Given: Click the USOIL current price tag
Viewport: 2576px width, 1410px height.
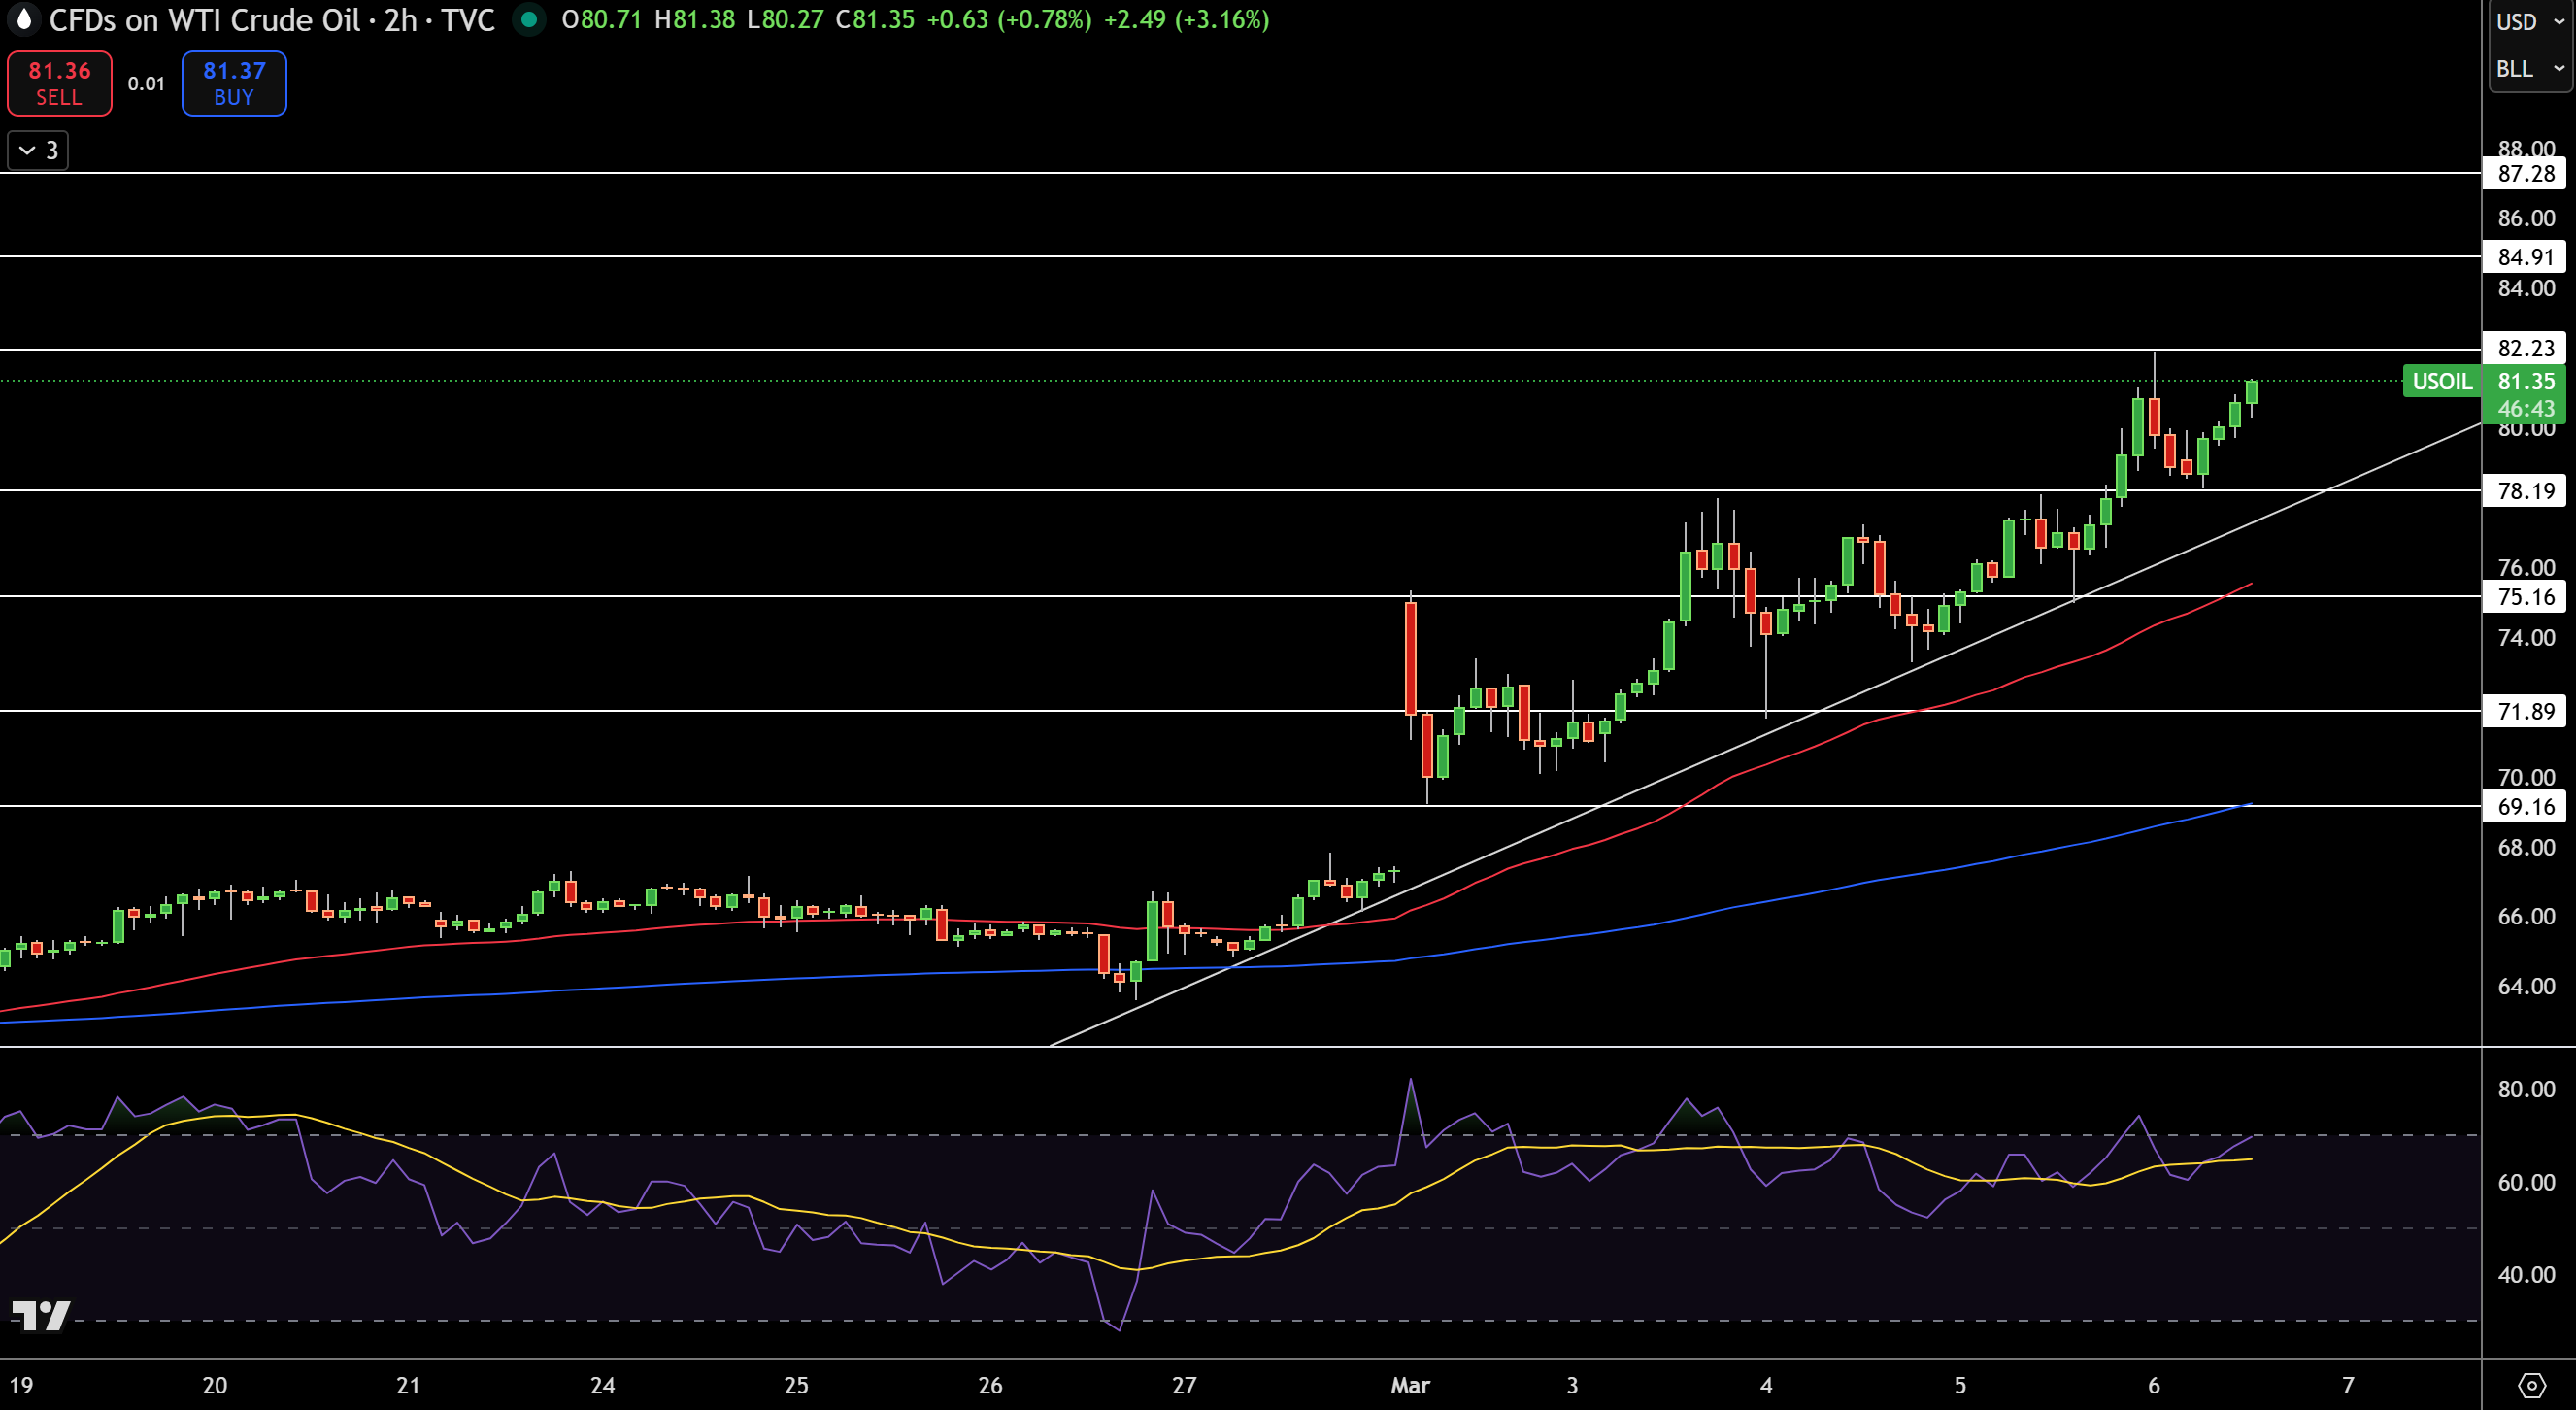Looking at the screenshot, I should (2441, 381).
